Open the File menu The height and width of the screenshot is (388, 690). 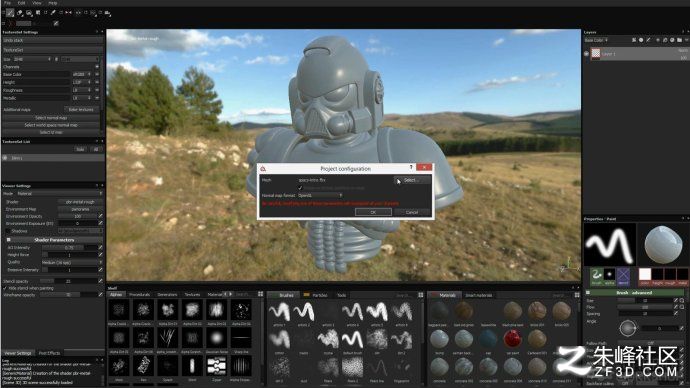pos(7,3)
